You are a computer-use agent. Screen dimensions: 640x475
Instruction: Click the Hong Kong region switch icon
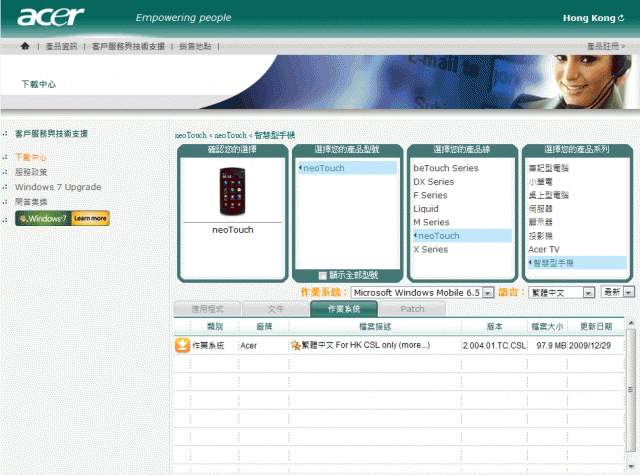(621, 18)
